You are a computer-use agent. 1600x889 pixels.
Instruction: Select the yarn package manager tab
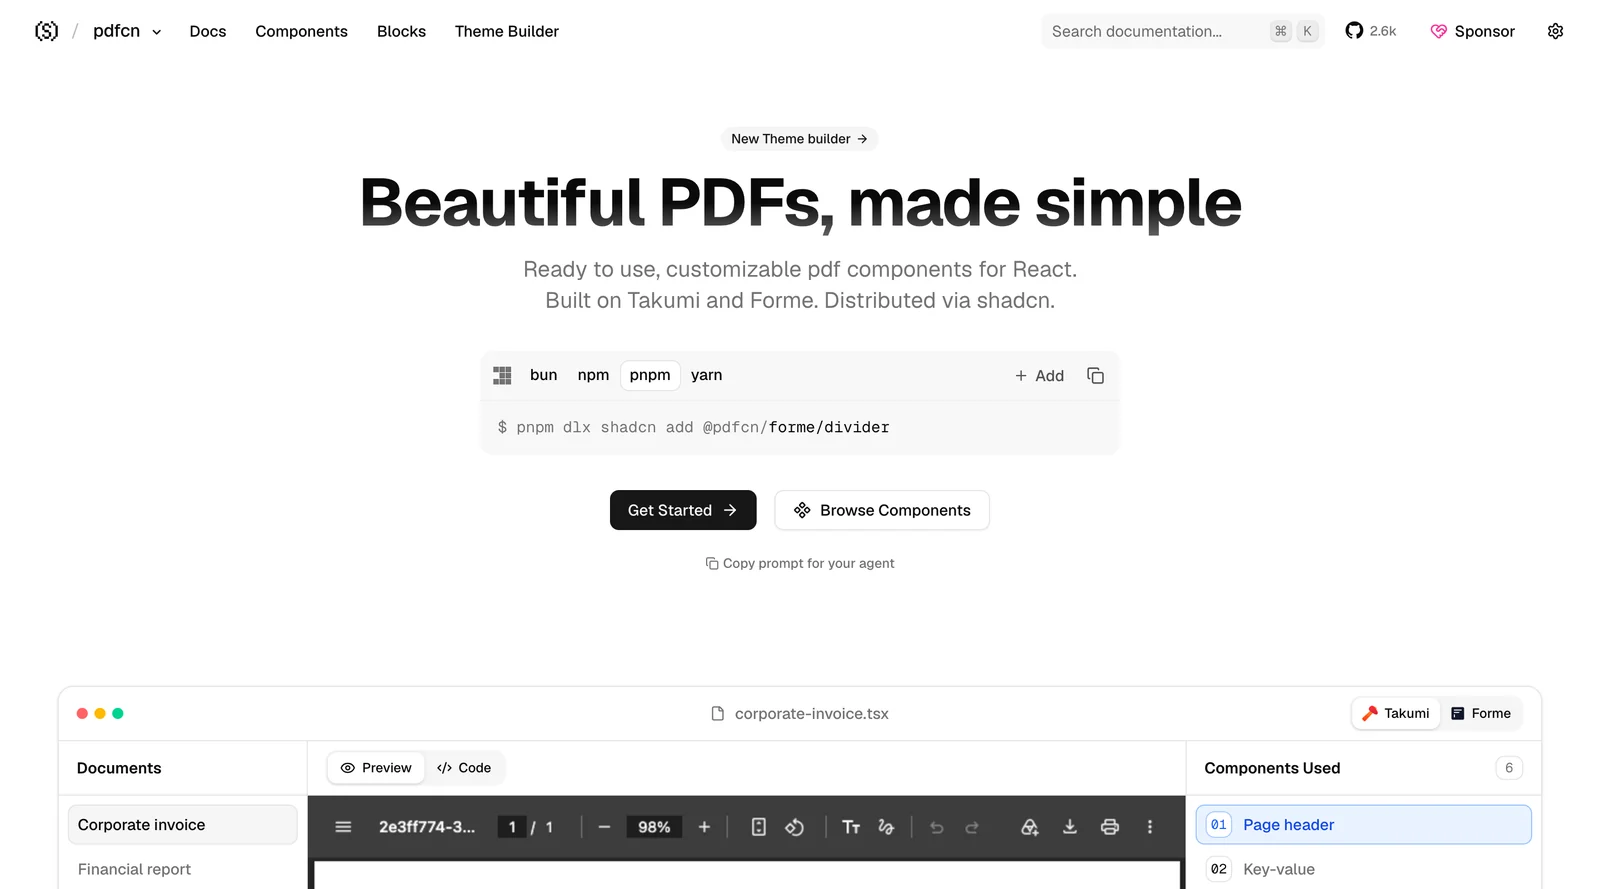(x=706, y=375)
